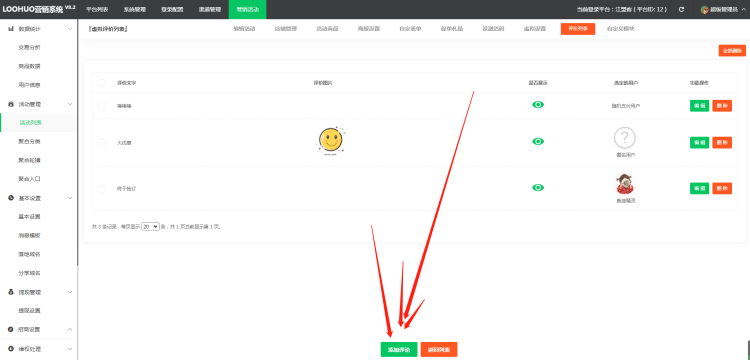Open the smiley face review image
Image resolution: width=750 pixels, height=360 pixels.
(x=331, y=141)
